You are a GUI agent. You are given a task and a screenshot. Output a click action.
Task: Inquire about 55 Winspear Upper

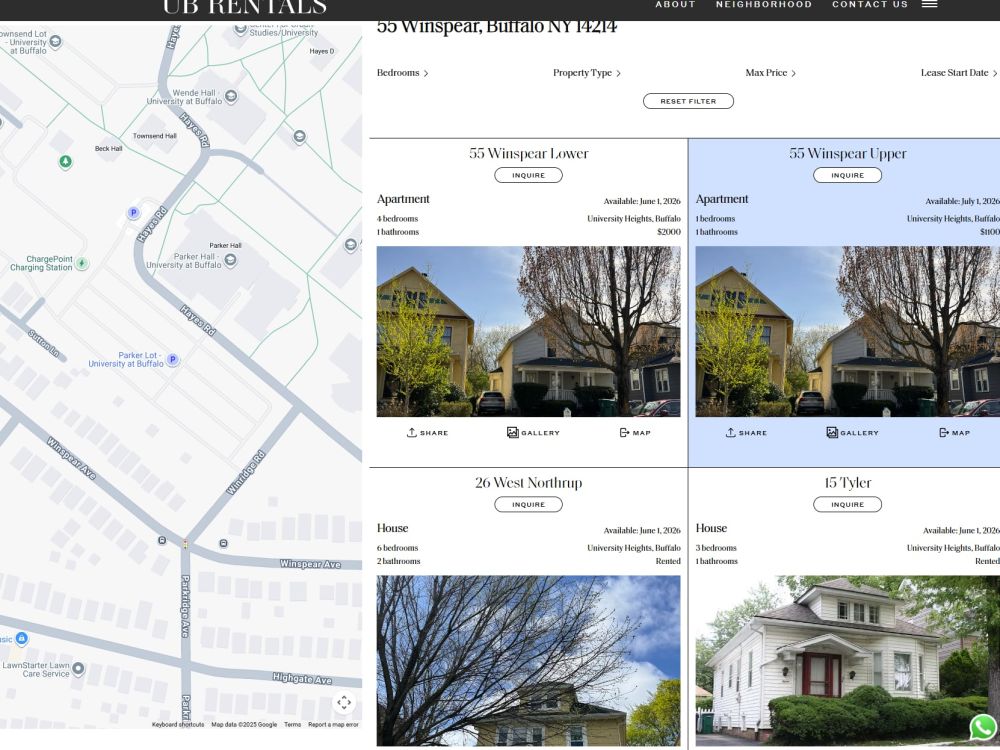click(848, 175)
